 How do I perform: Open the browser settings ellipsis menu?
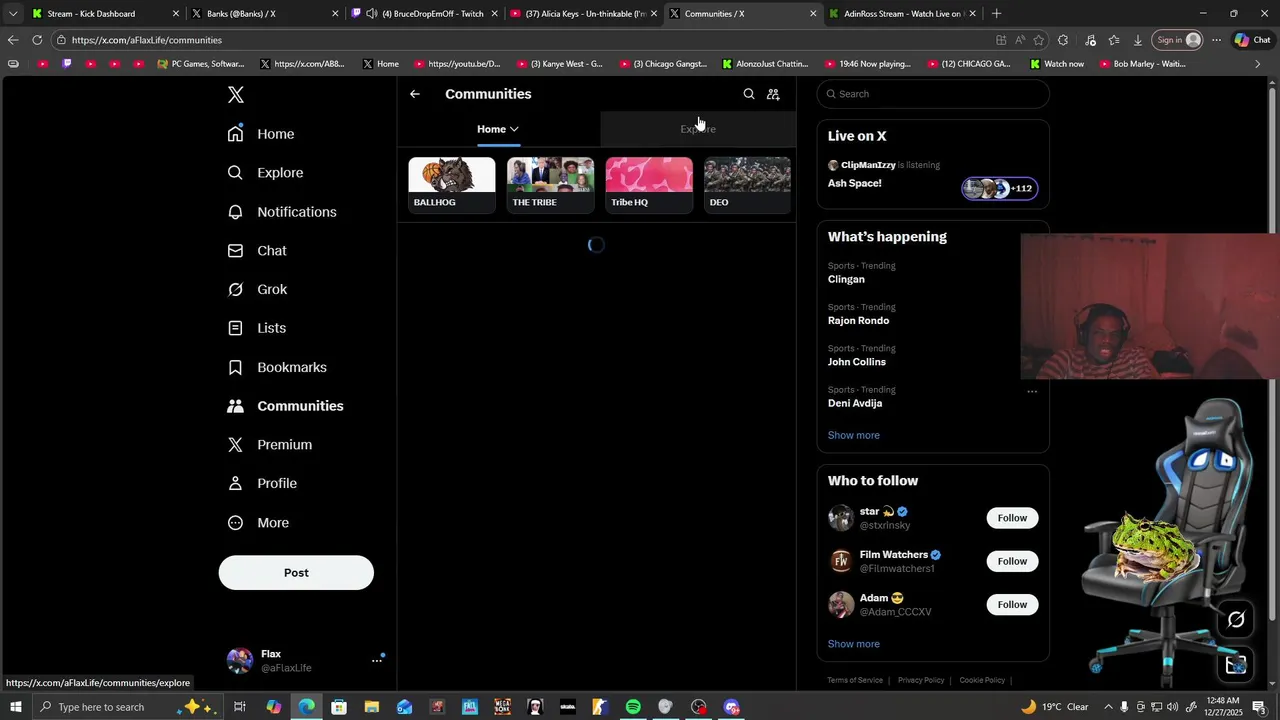pyautogui.click(x=1216, y=40)
